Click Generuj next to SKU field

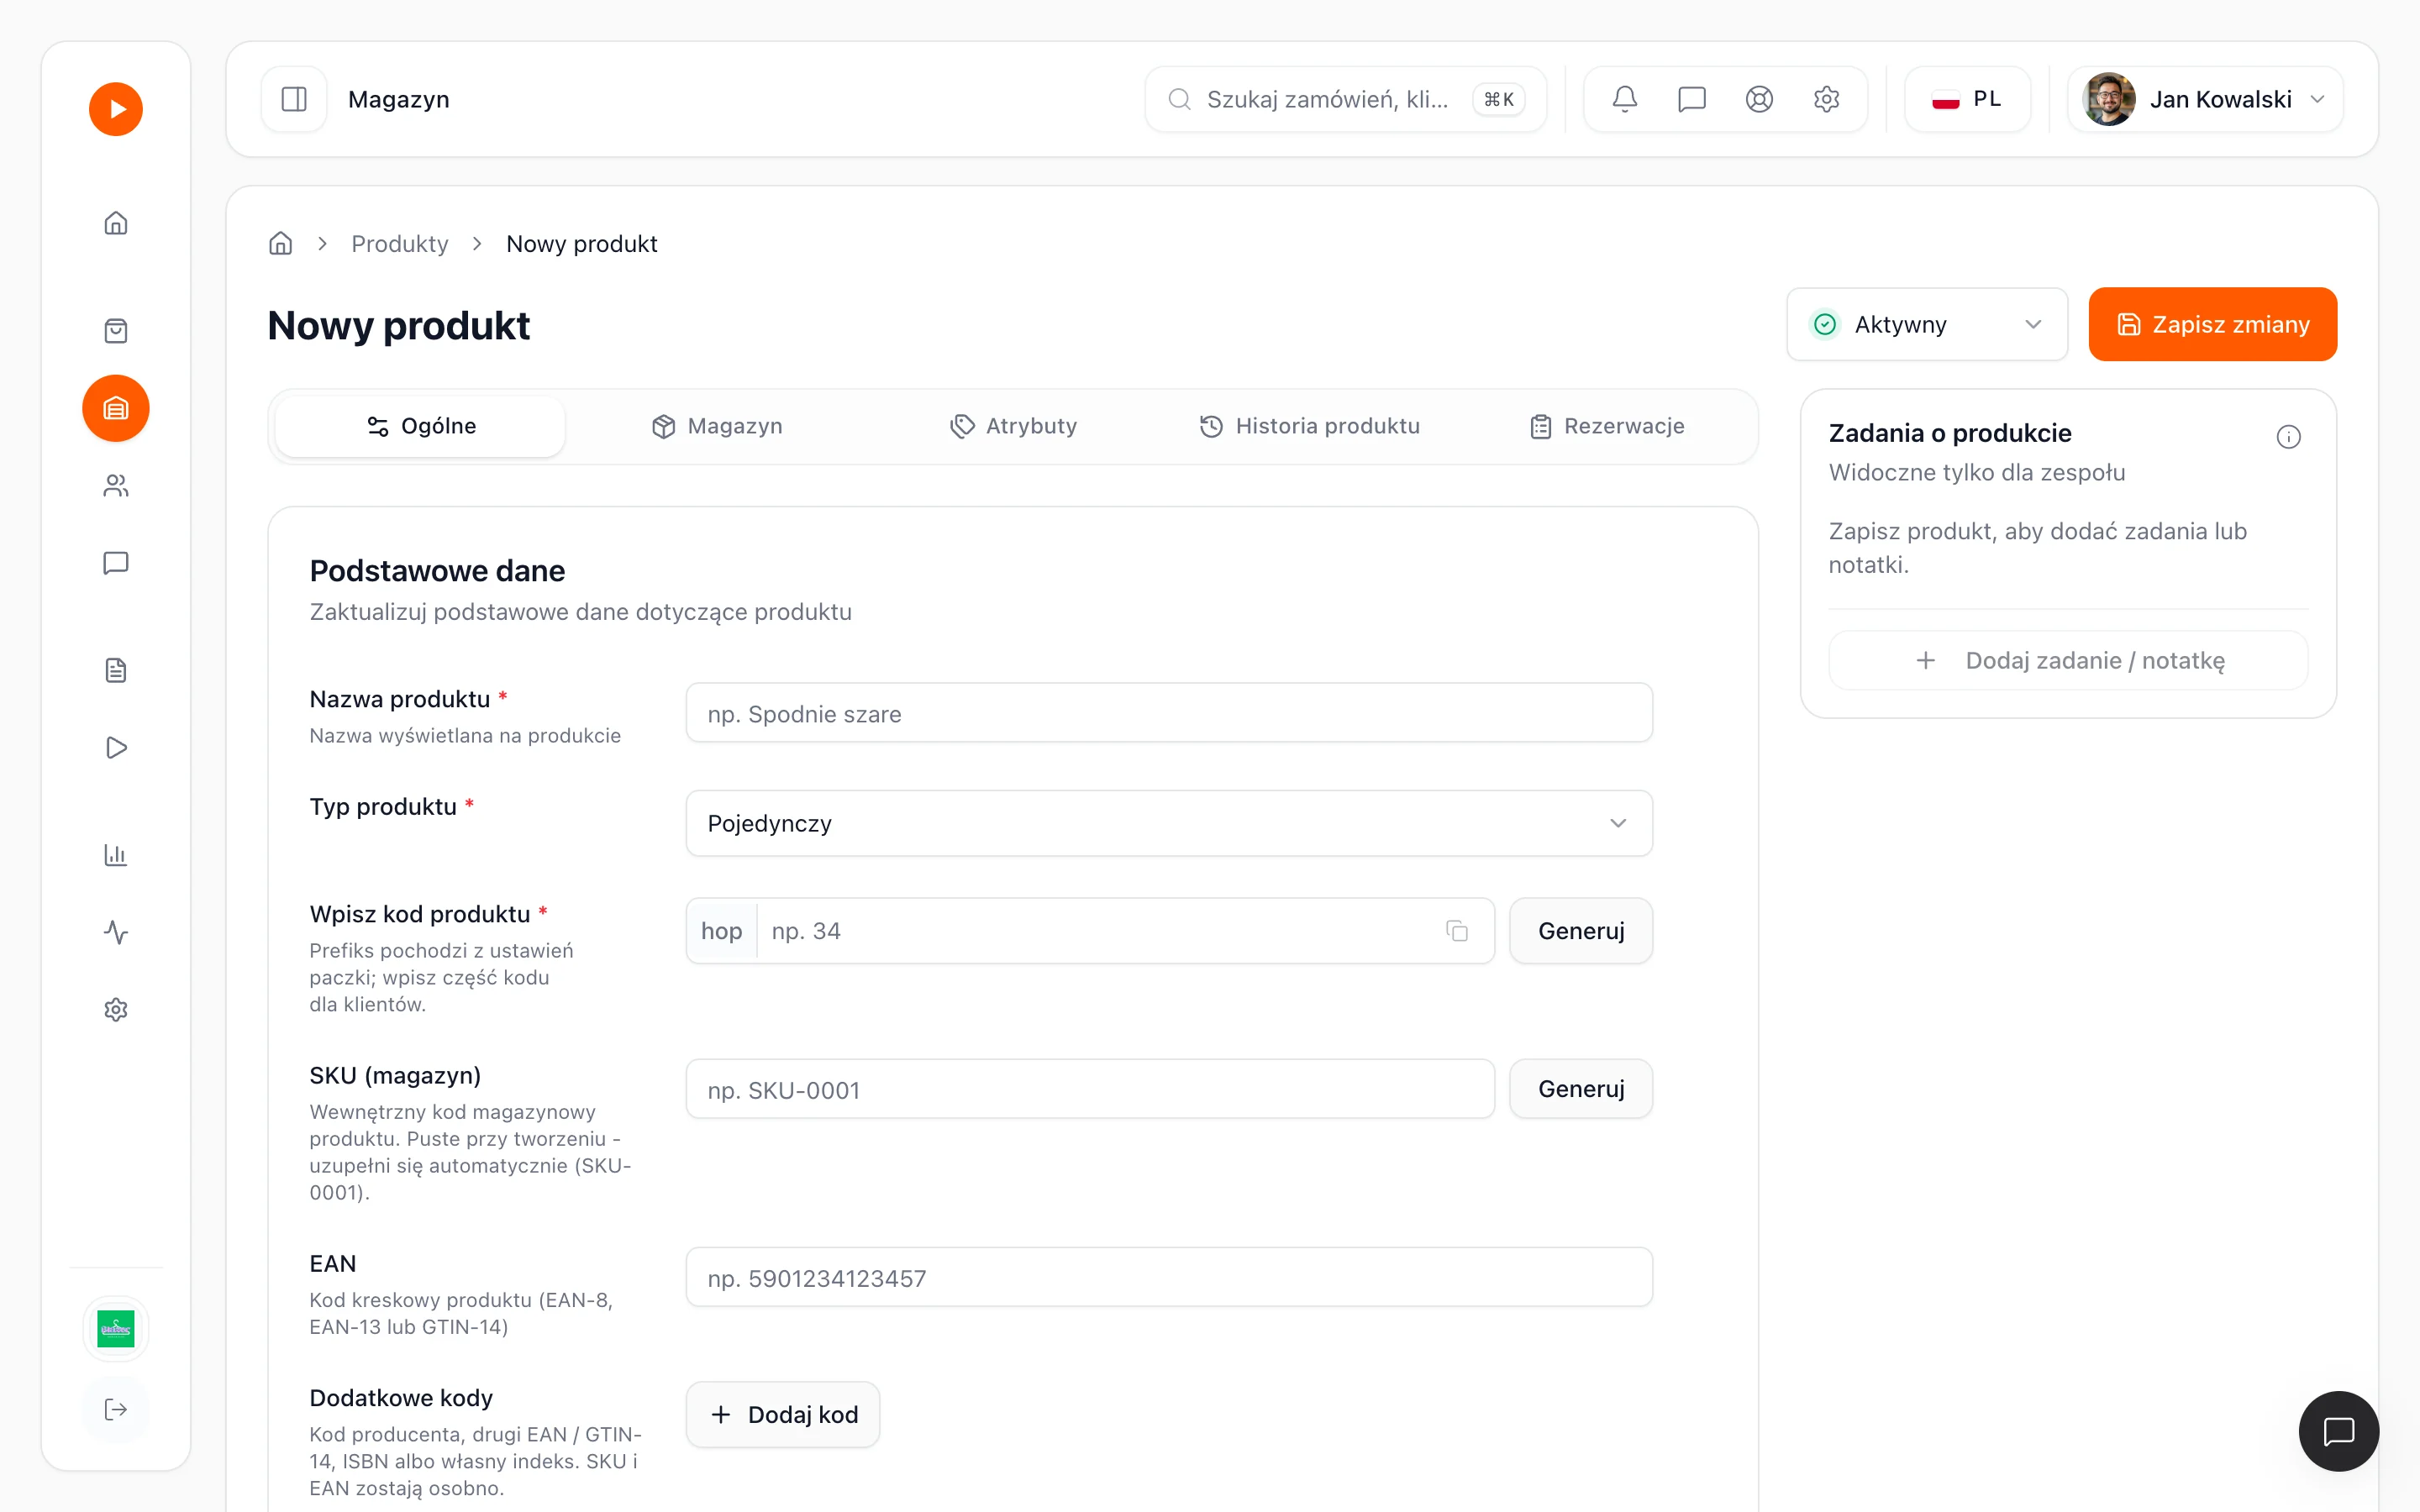pos(1581,1089)
